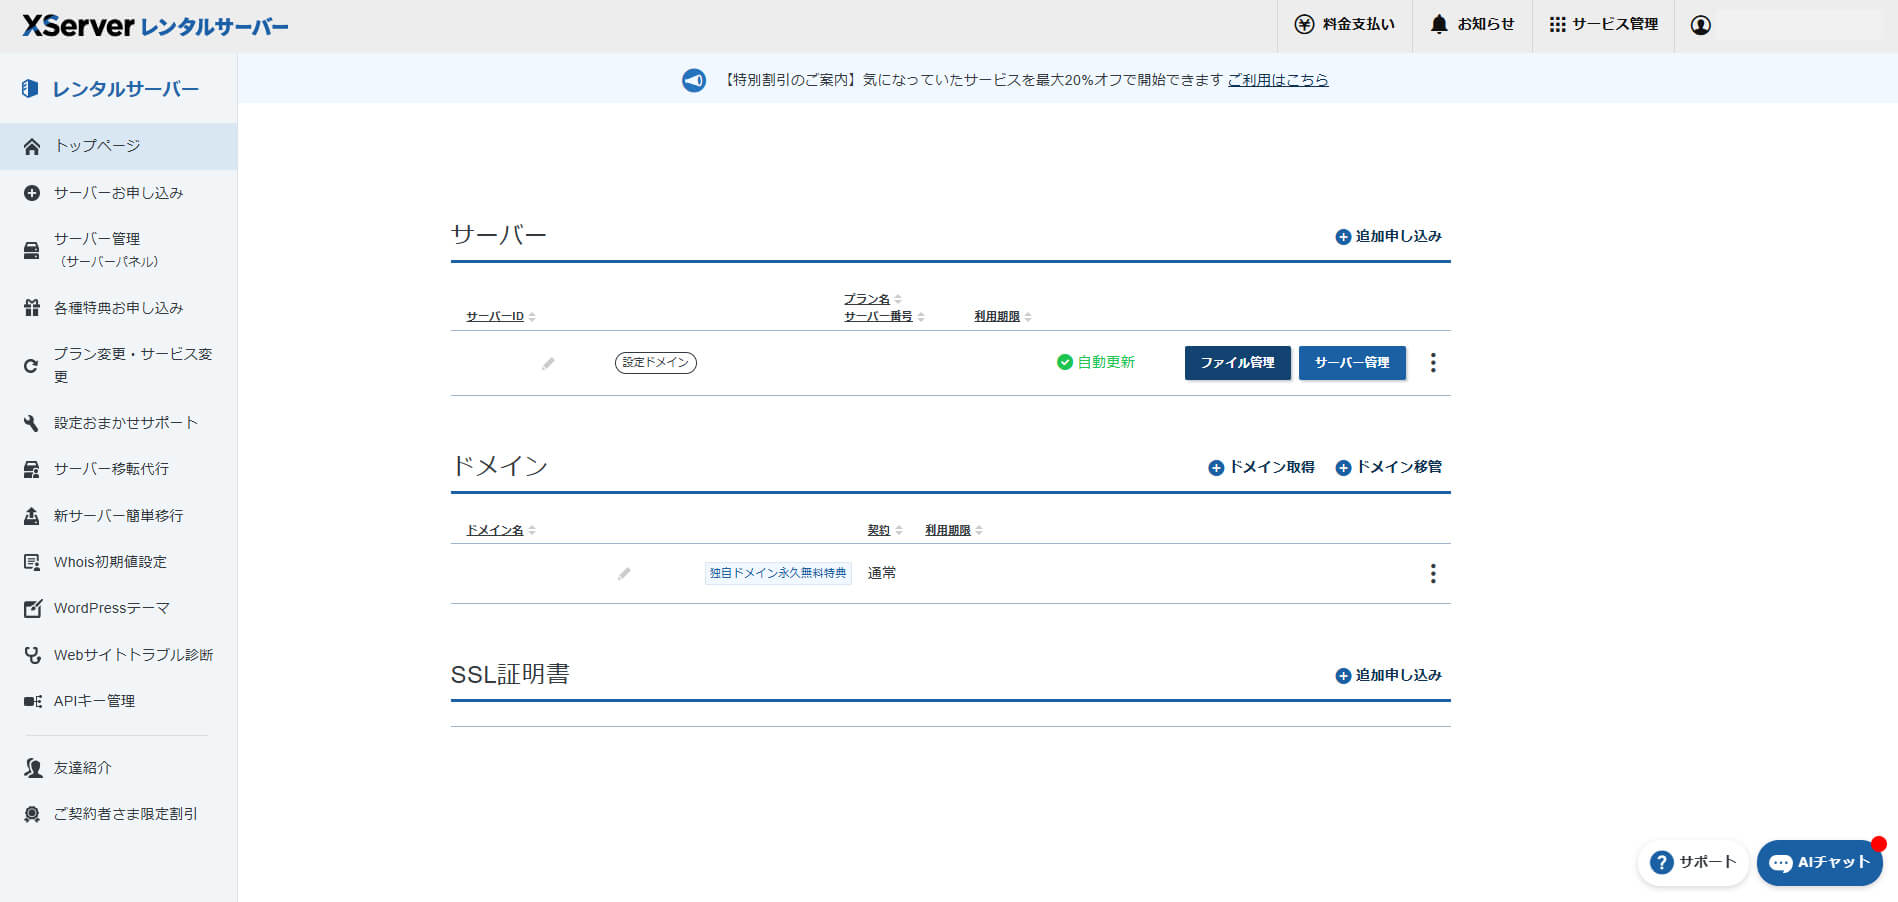Open サーバー管理（サーバーパネル） sidebar item

pyautogui.click(x=118, y=250)
